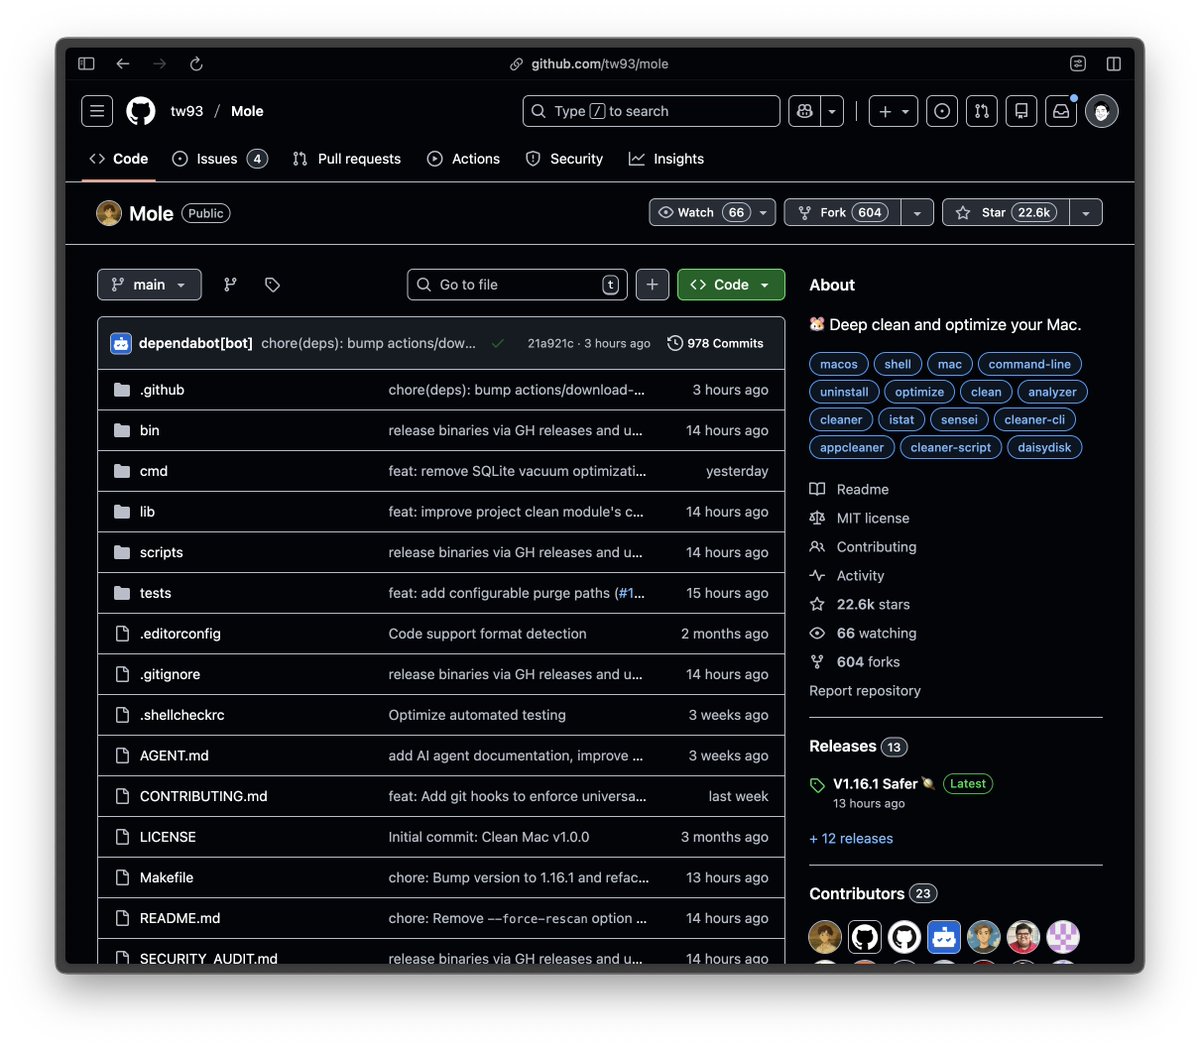Star the Mole repository

pyautogui.click(x=1006, y=212)
